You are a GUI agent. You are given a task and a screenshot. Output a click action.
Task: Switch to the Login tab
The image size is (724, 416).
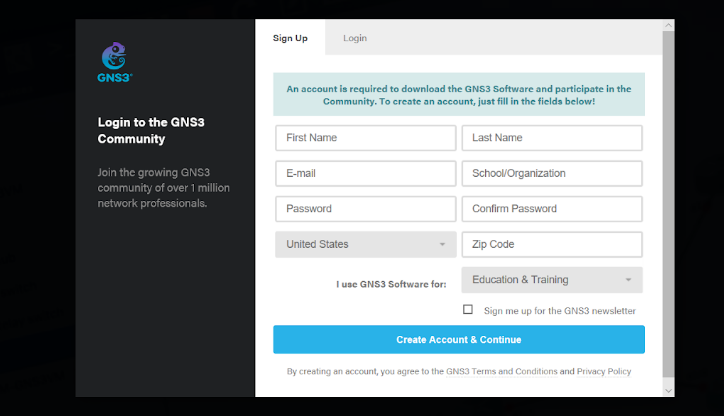point(355,38)
